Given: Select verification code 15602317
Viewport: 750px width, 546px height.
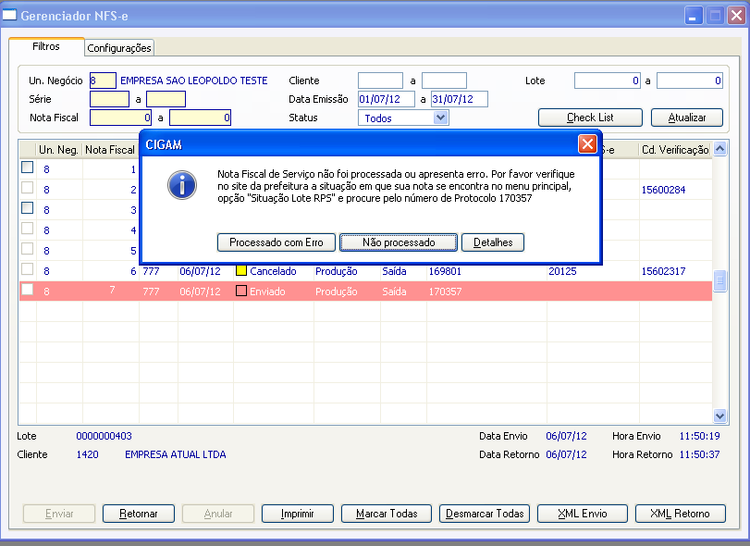Looking at the screenshot, I should click(x=663, y=271).
